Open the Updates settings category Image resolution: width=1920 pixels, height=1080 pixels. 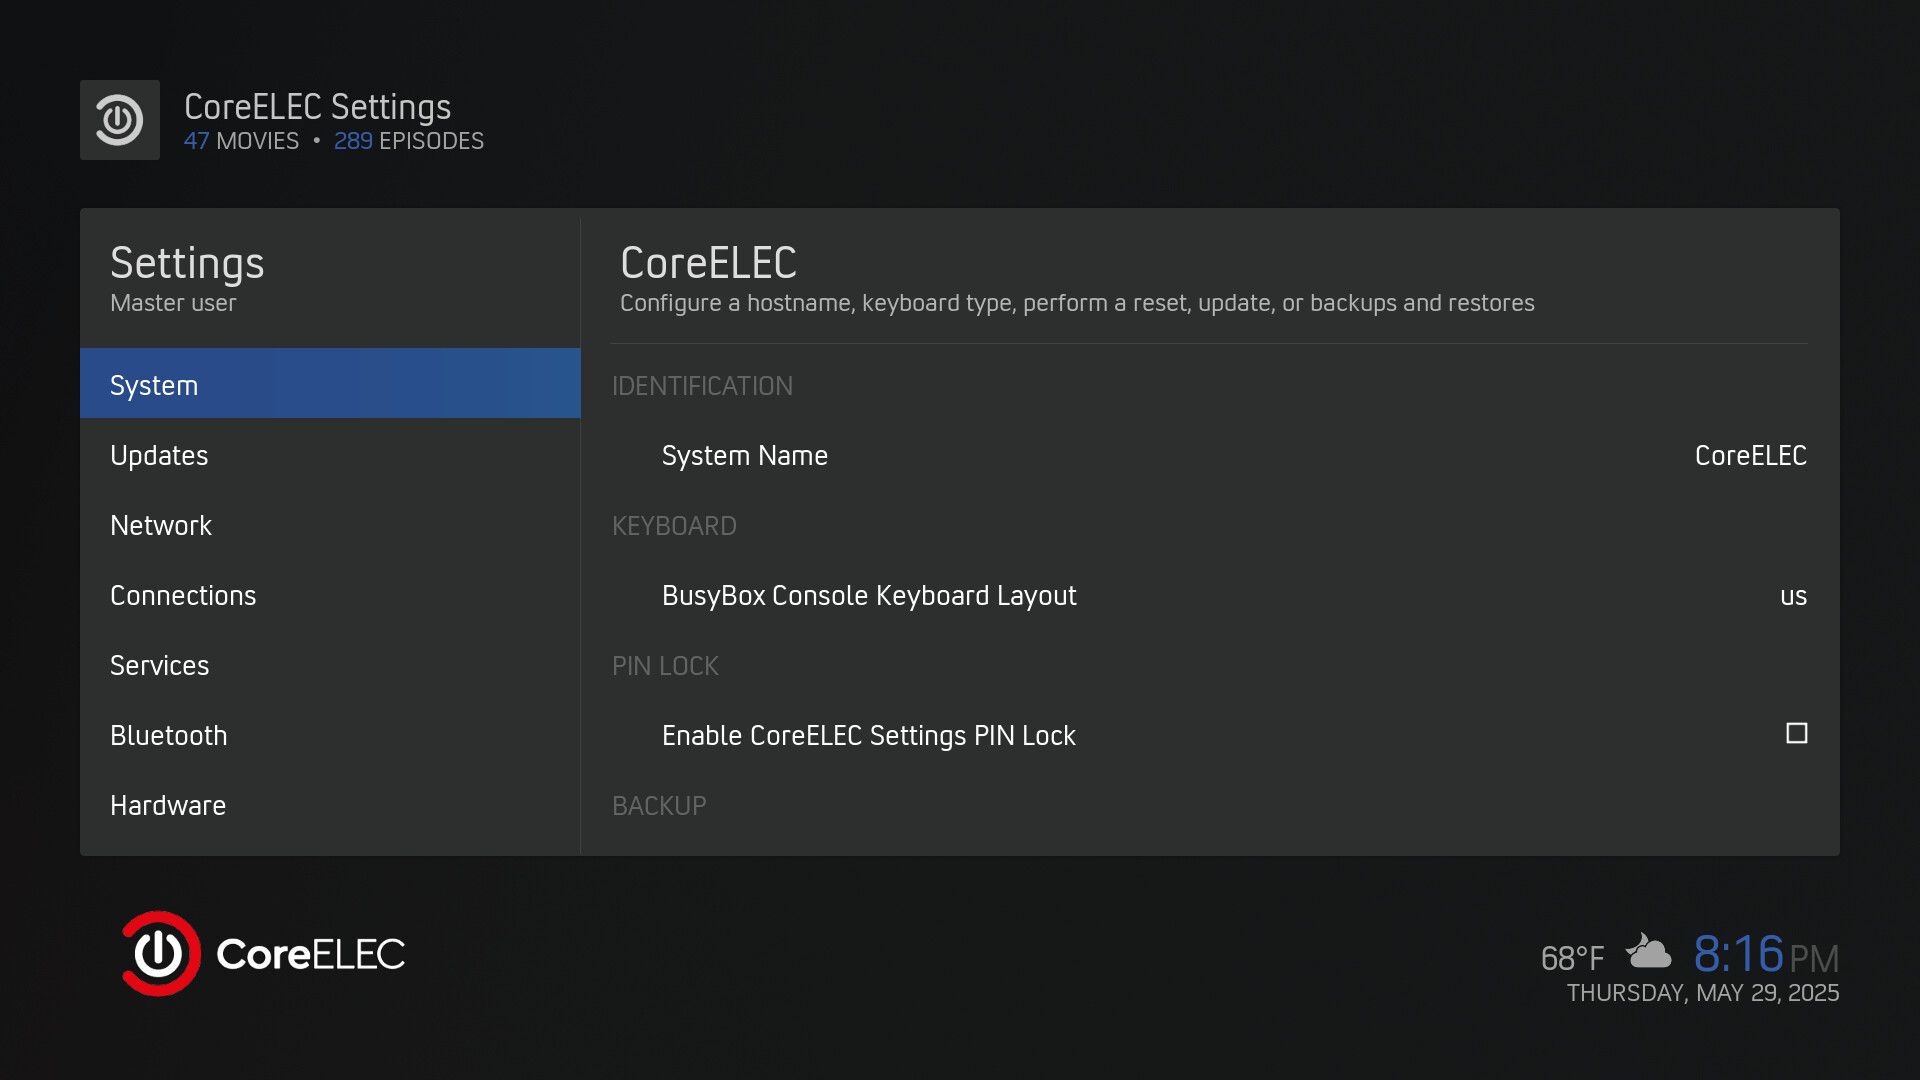(330, 455)
